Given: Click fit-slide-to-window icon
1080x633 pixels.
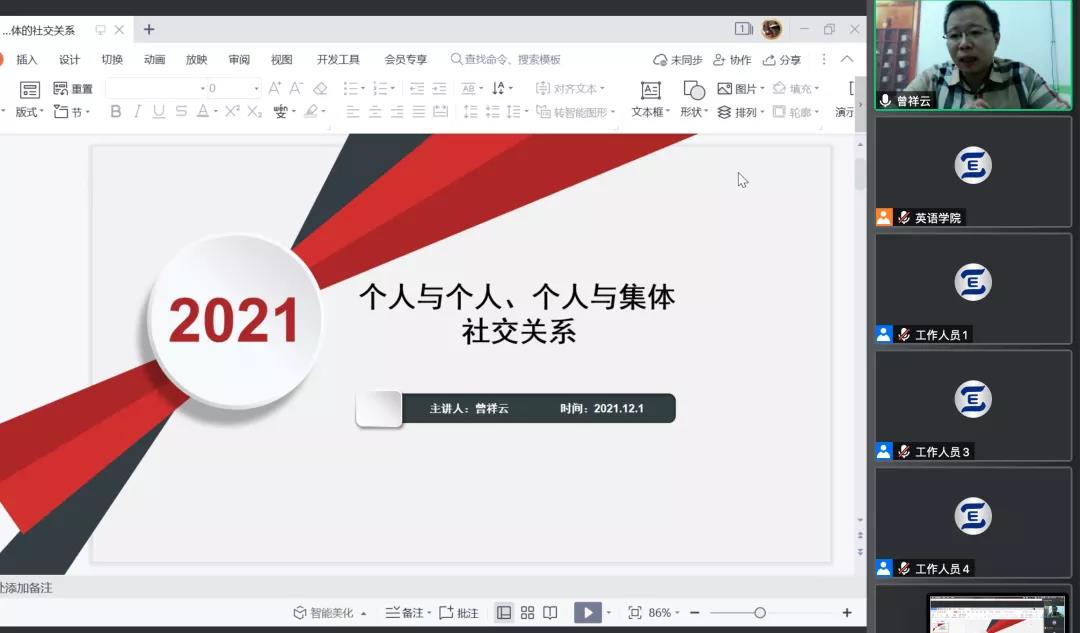Looking at the screenshot, I should [x=634, y=613].
